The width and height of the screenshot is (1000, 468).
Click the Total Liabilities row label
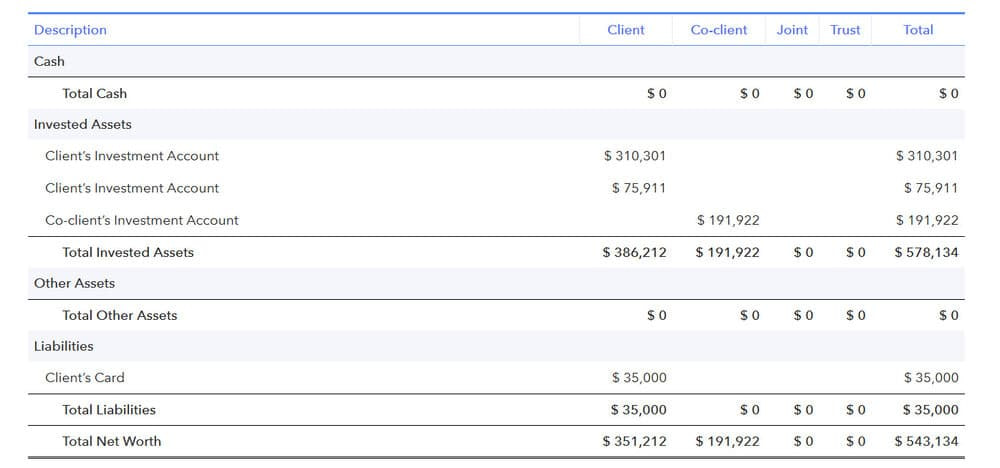(x=109, y=410)
